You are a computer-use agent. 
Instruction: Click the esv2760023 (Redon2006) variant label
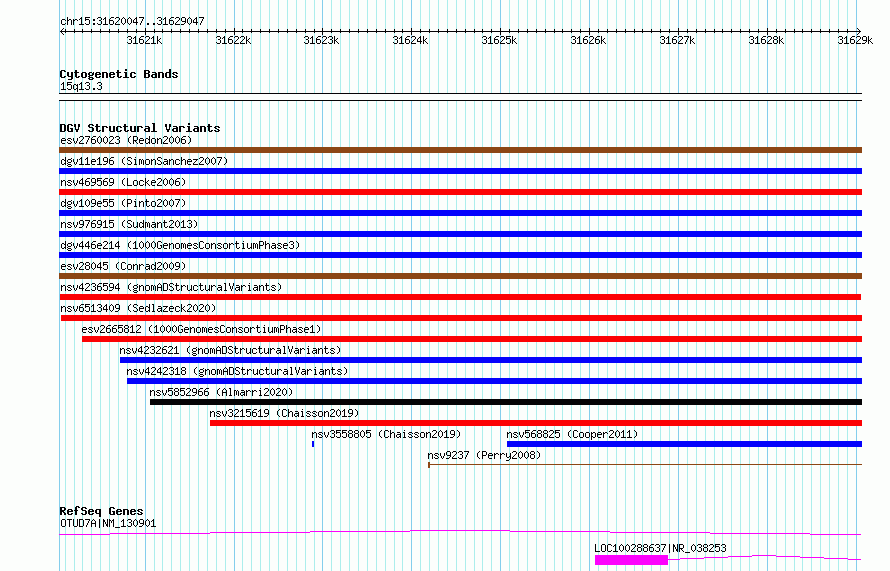126,140
